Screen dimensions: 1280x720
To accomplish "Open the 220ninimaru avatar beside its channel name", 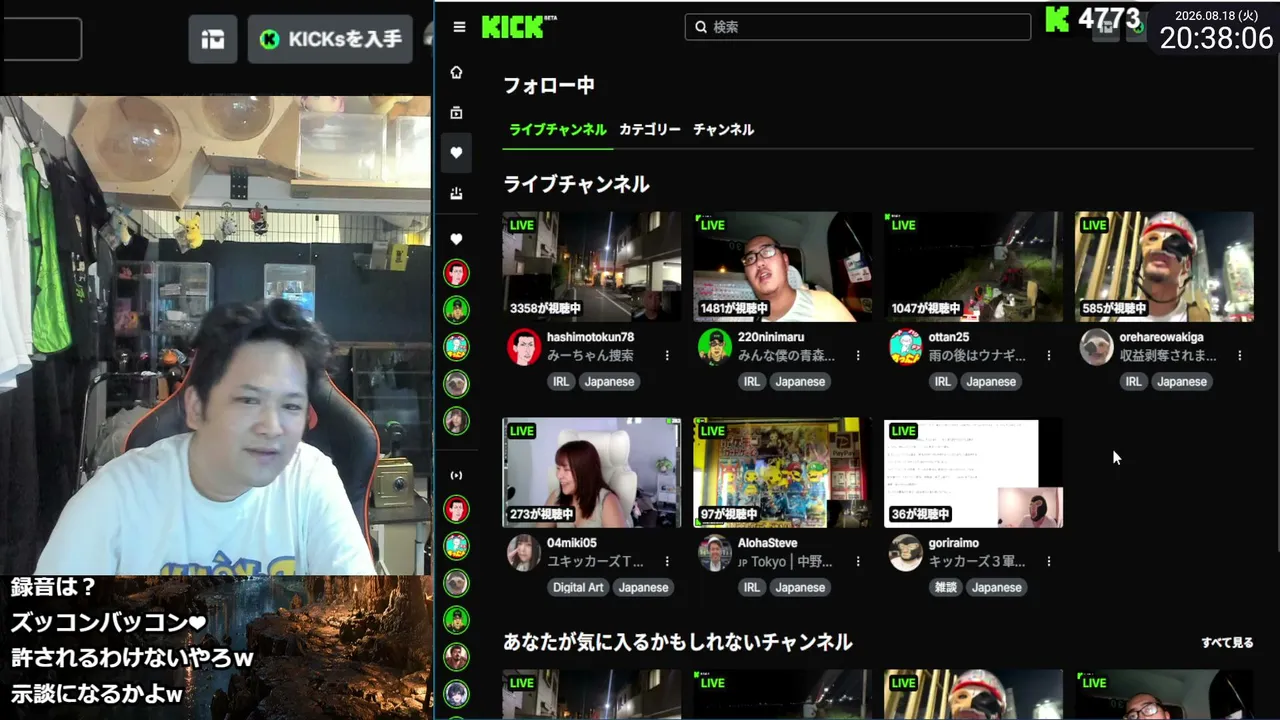I will 714,346.
